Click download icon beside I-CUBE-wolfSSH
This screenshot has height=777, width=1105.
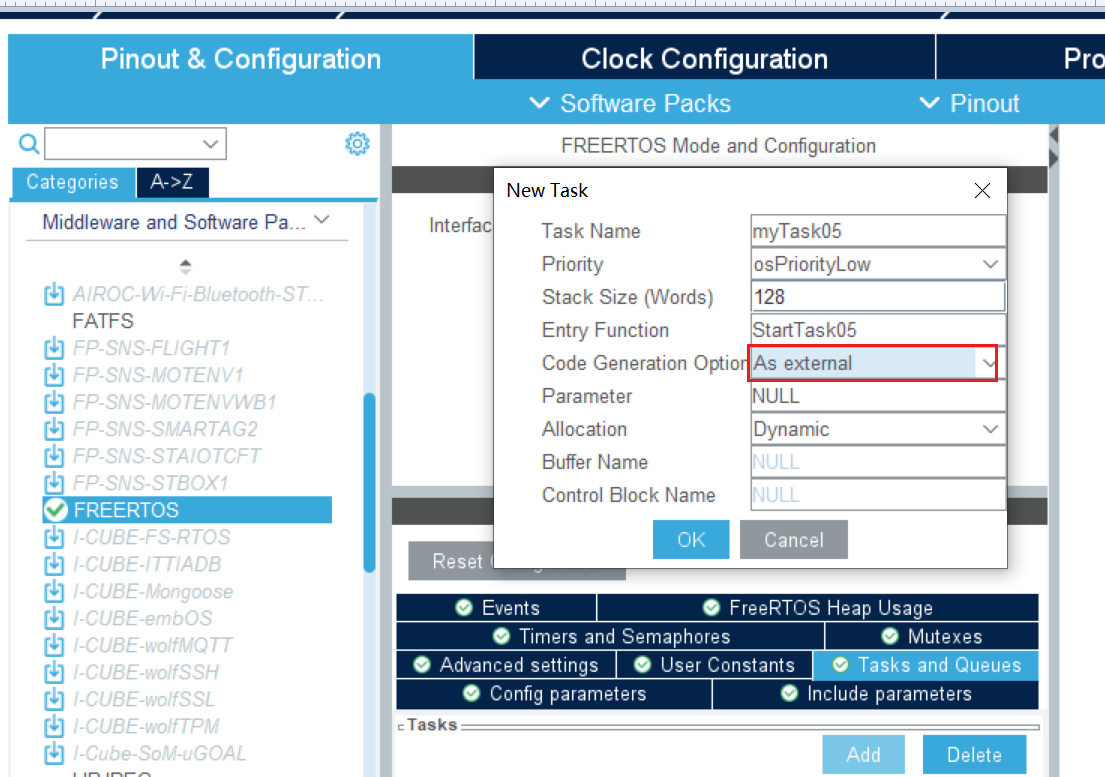(54, 672)
